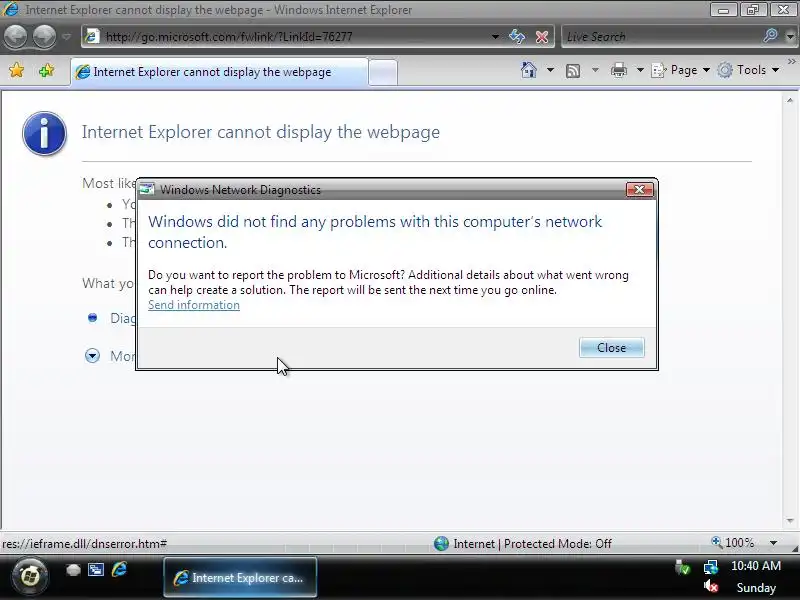Go back with the Back arrow button
800x600 pixels.
tap(16, 37)
